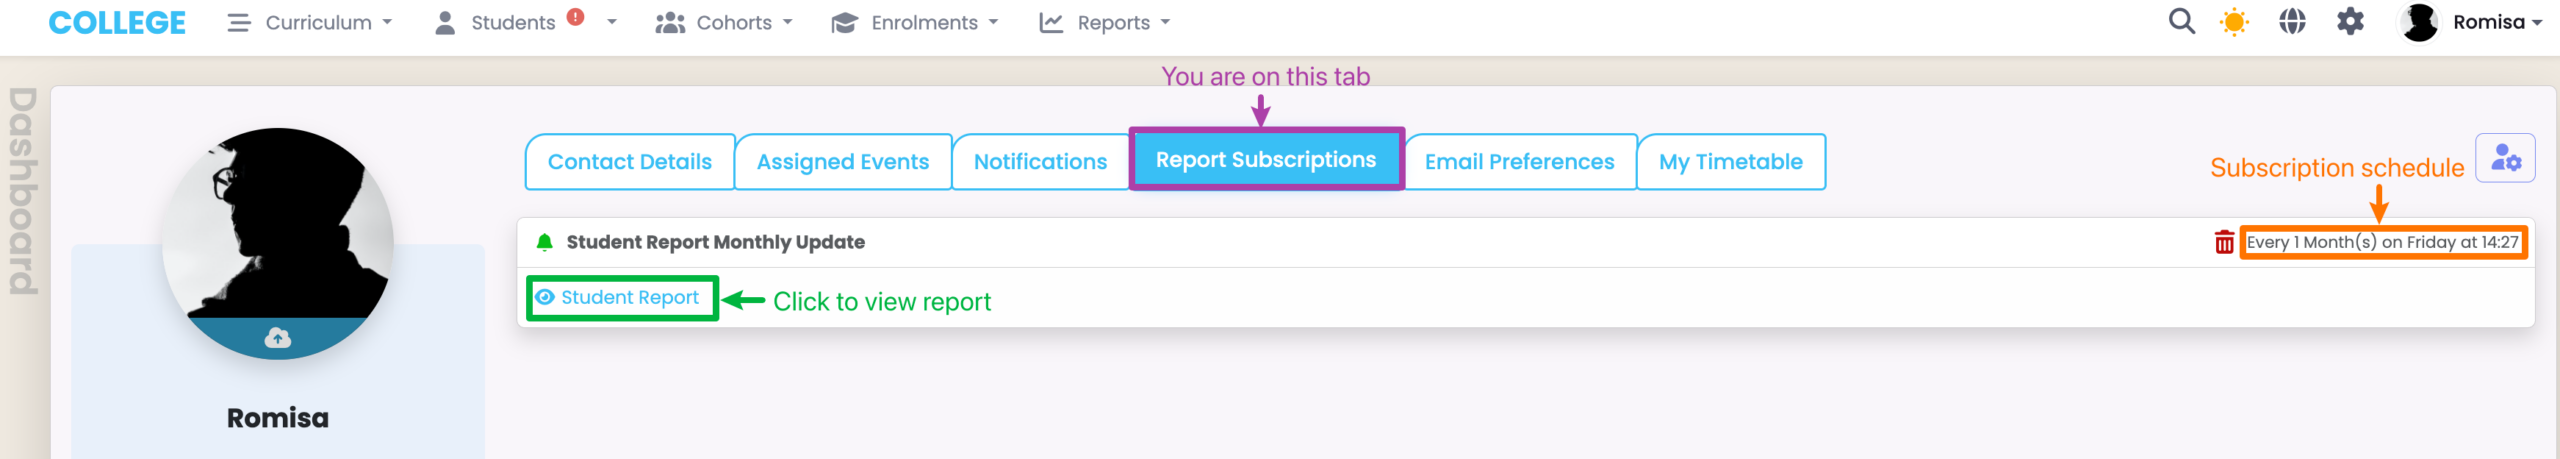This screenshot has height=459, width=2560.
Task: Open the settings gear icon
Action: click(2350, 22)
